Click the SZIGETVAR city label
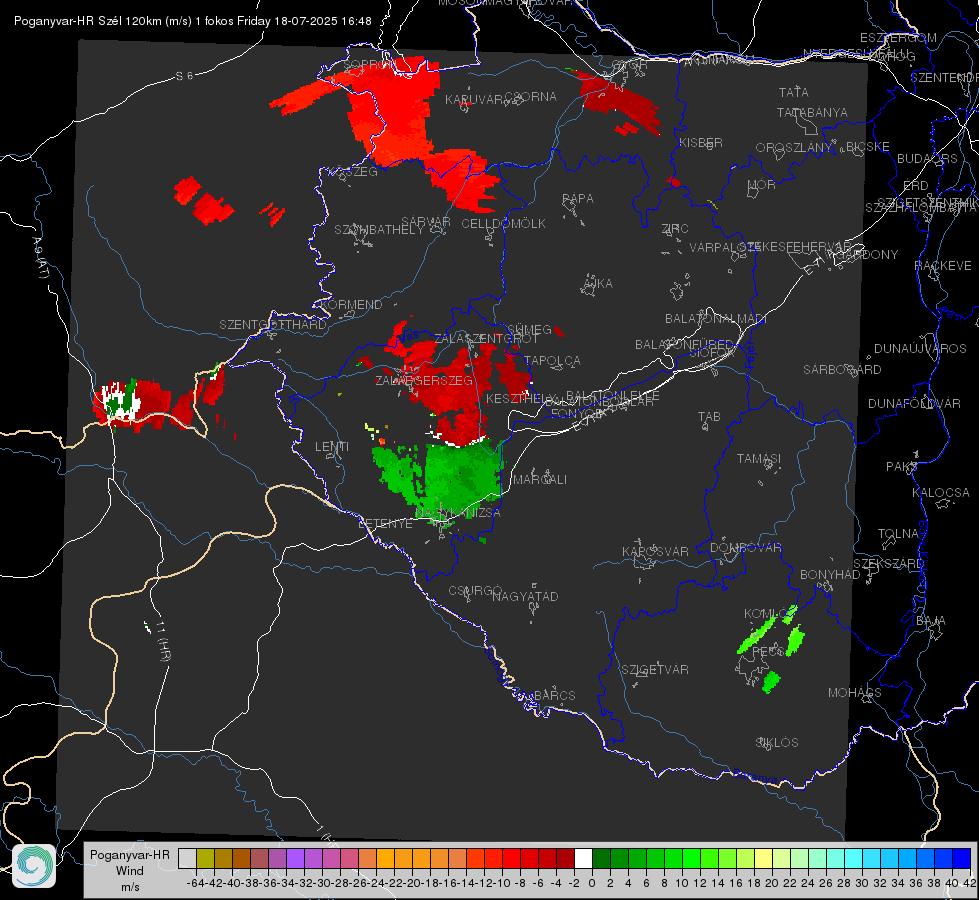Screen dimensions: 979x900 654,670
